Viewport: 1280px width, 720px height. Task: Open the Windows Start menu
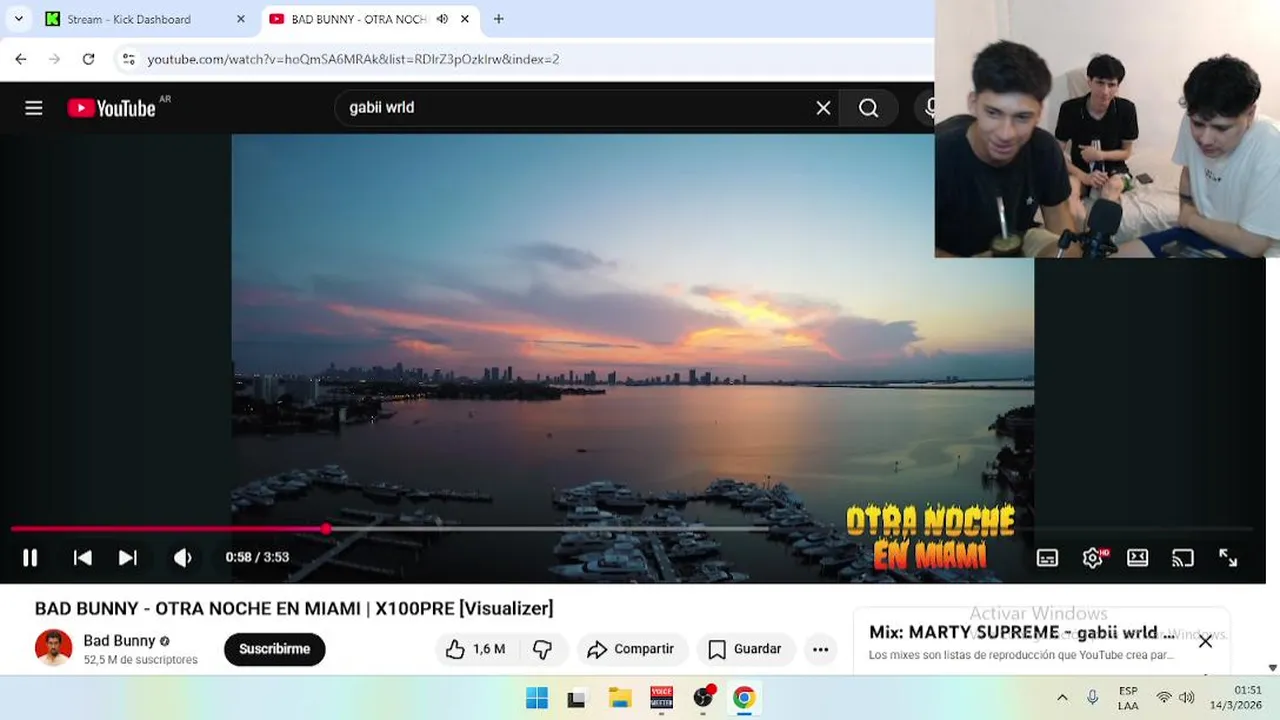537,698
